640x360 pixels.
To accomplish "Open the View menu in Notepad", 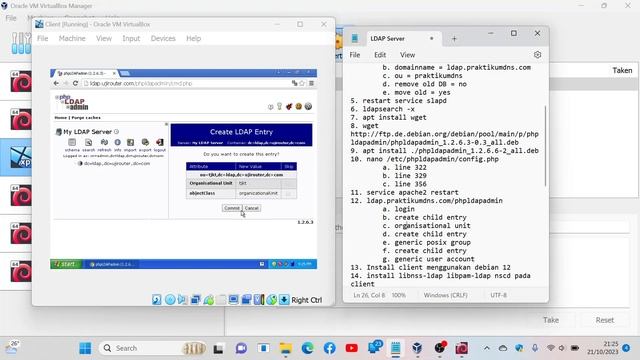I will (x=407, y=55).
